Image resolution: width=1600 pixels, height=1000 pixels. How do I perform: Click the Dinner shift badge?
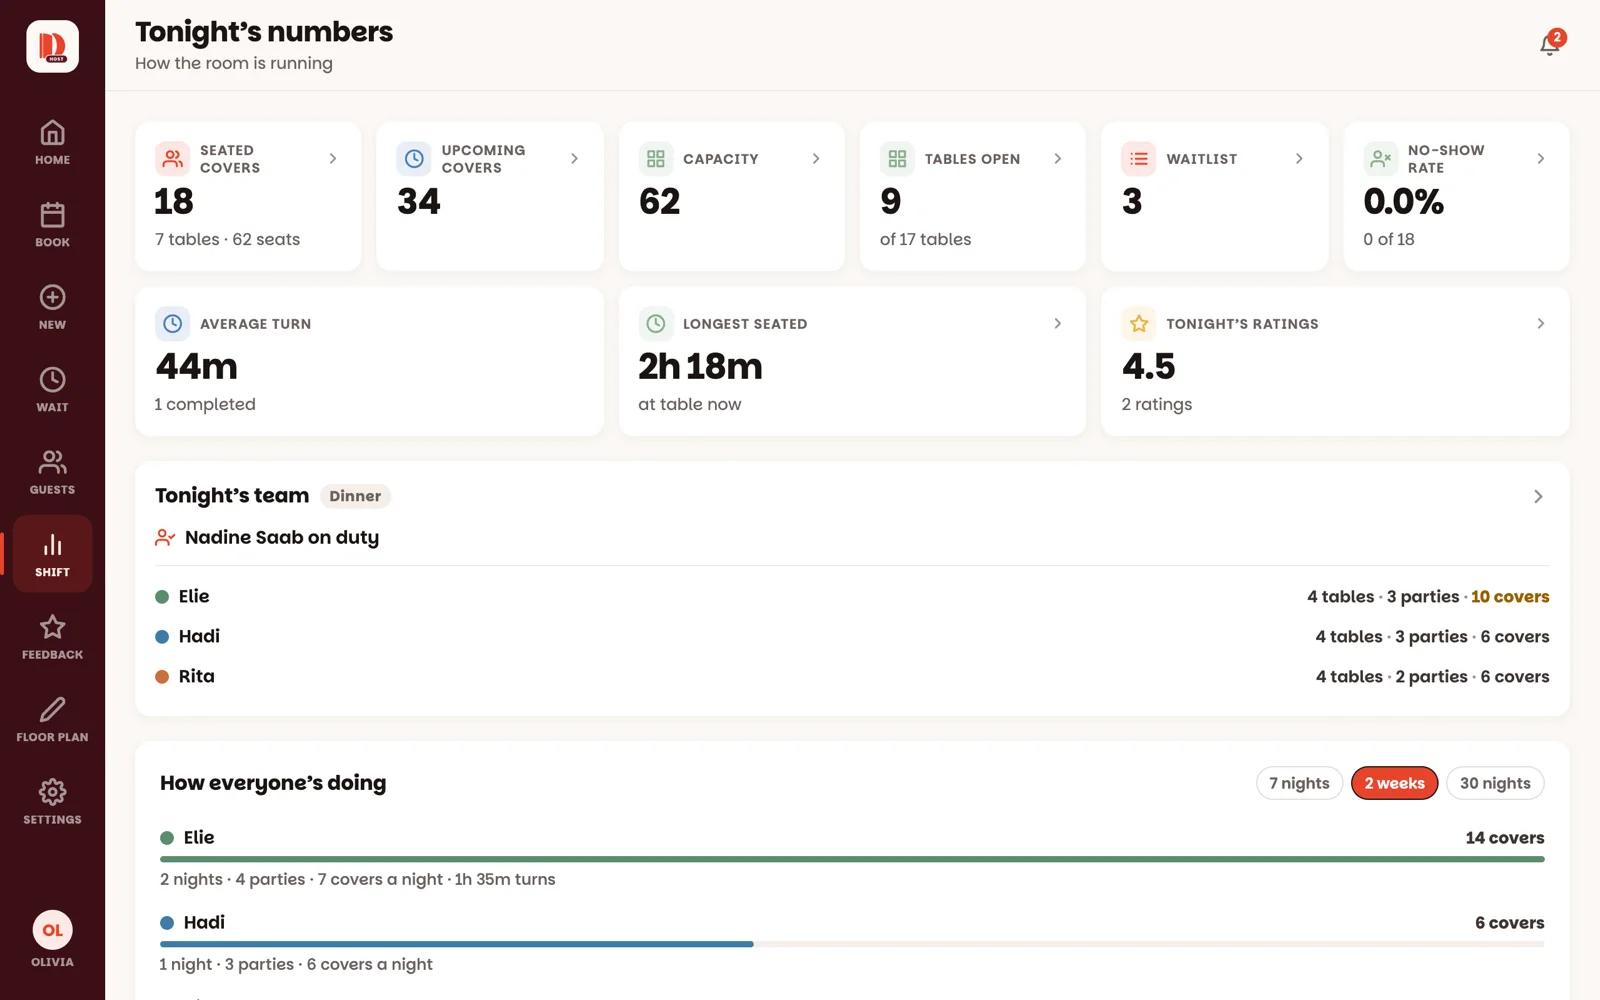click(x=355, y=496)
